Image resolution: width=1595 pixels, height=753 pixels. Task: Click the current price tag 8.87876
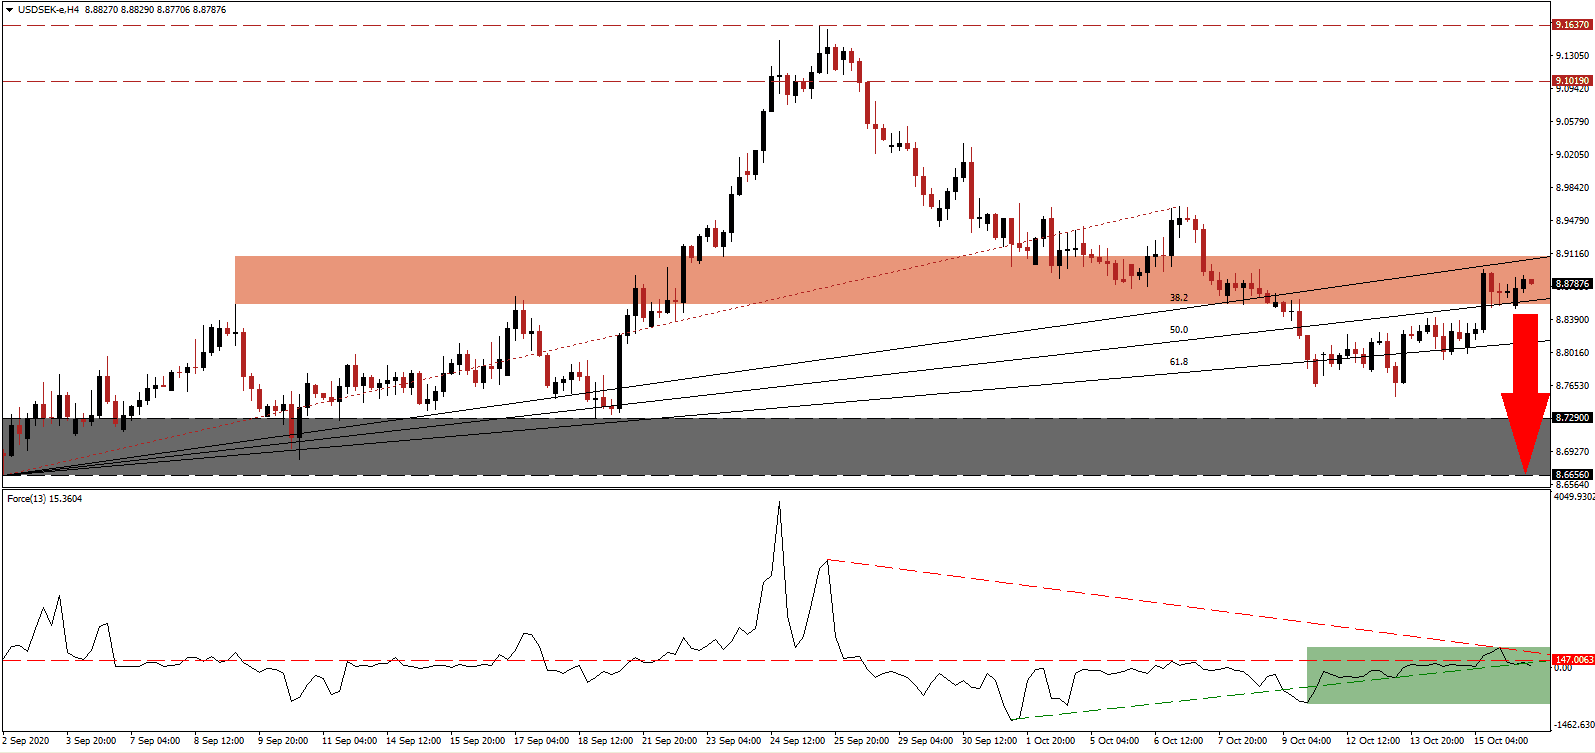[1572, 284]
